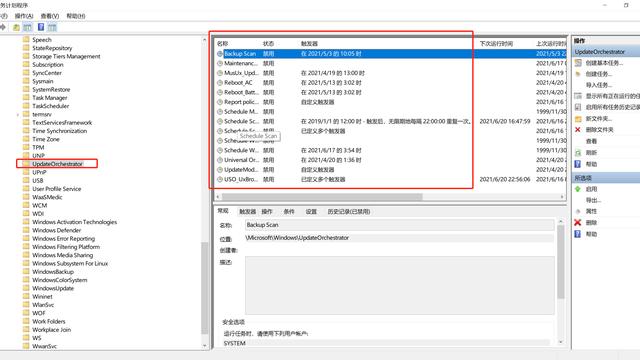Open the 操作(A) menu
The height and width of the screenshot is (360, 640).
(24, 16)
